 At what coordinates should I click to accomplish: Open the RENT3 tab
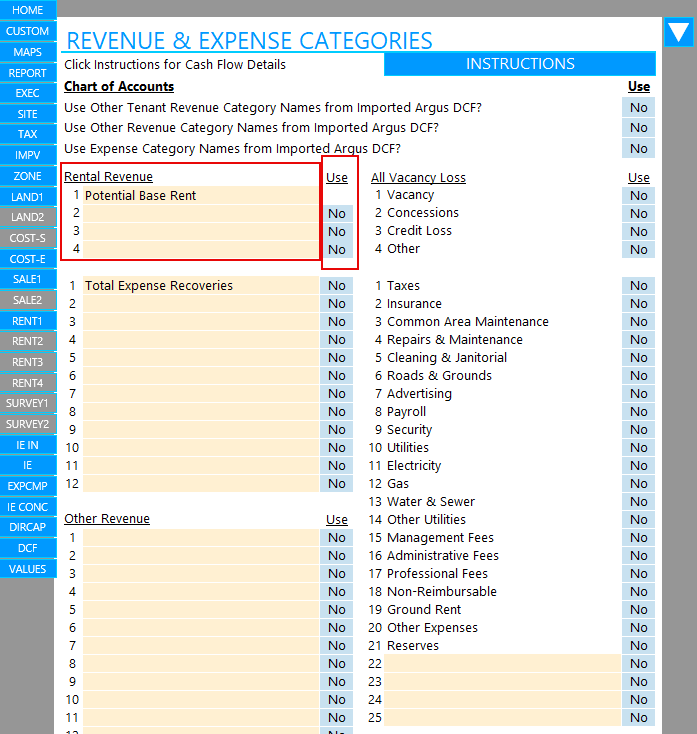28,362
